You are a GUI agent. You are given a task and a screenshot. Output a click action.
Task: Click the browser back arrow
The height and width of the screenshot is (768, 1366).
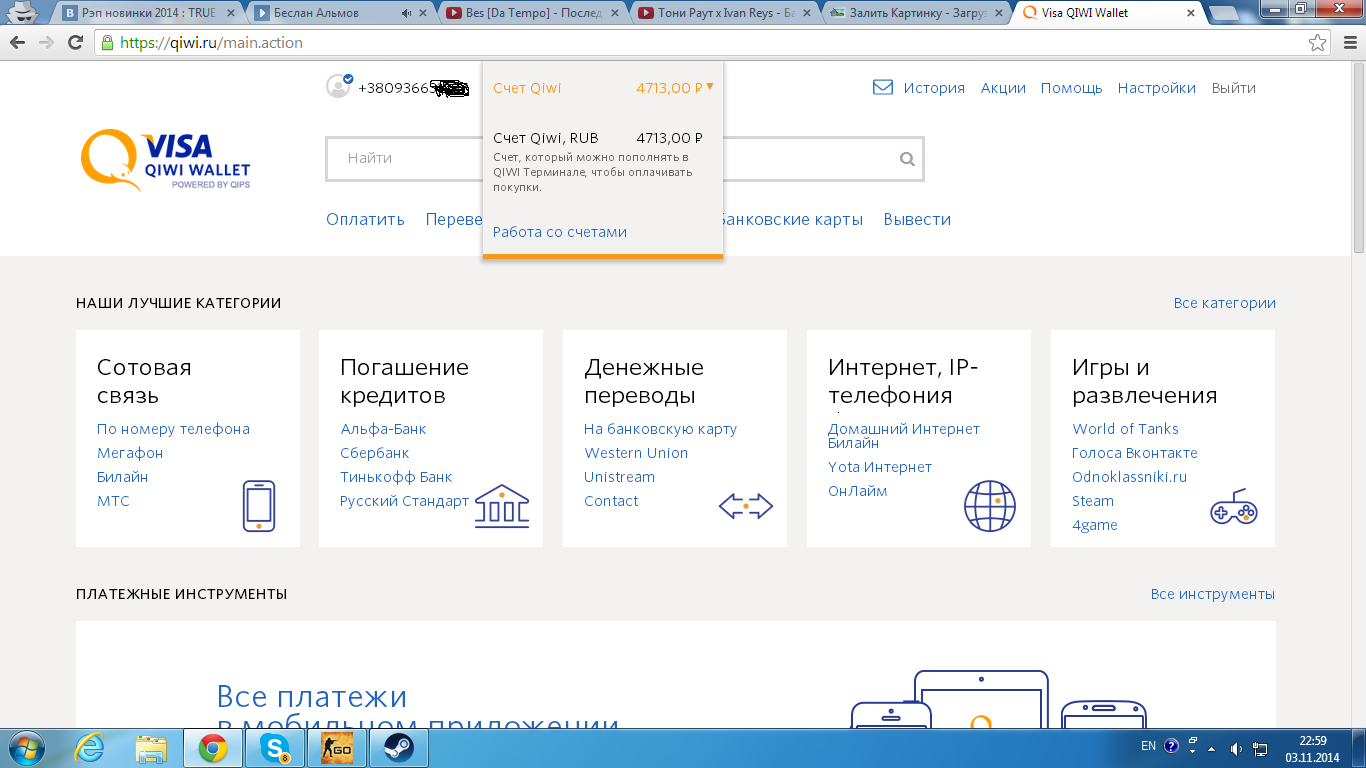pyautogui.click(x=18, y=43)
